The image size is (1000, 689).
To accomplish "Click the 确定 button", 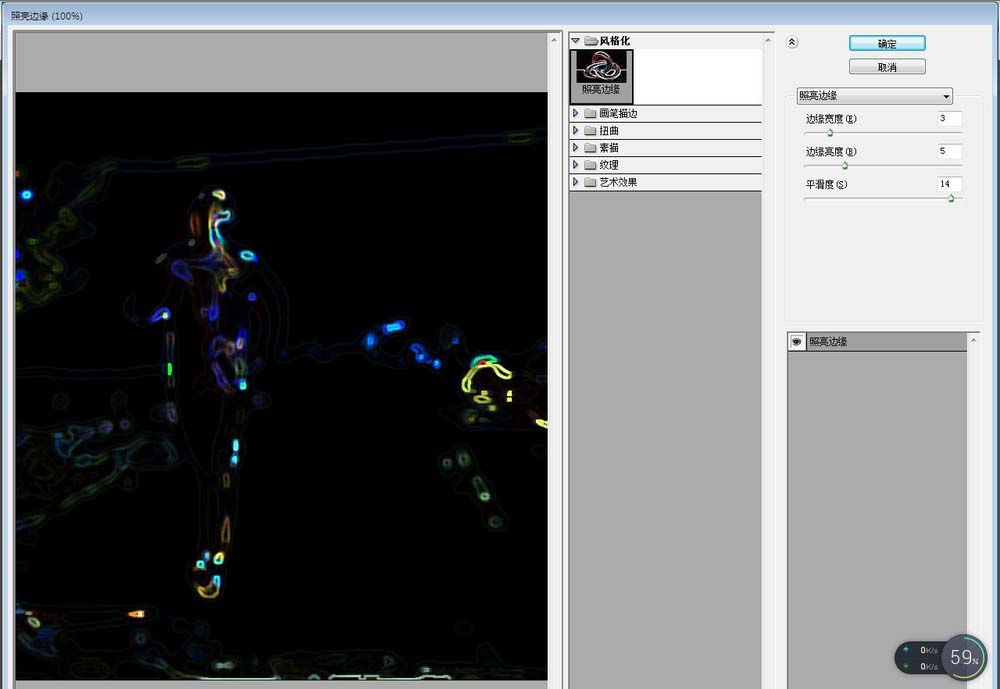I will (x=887, y=43).
